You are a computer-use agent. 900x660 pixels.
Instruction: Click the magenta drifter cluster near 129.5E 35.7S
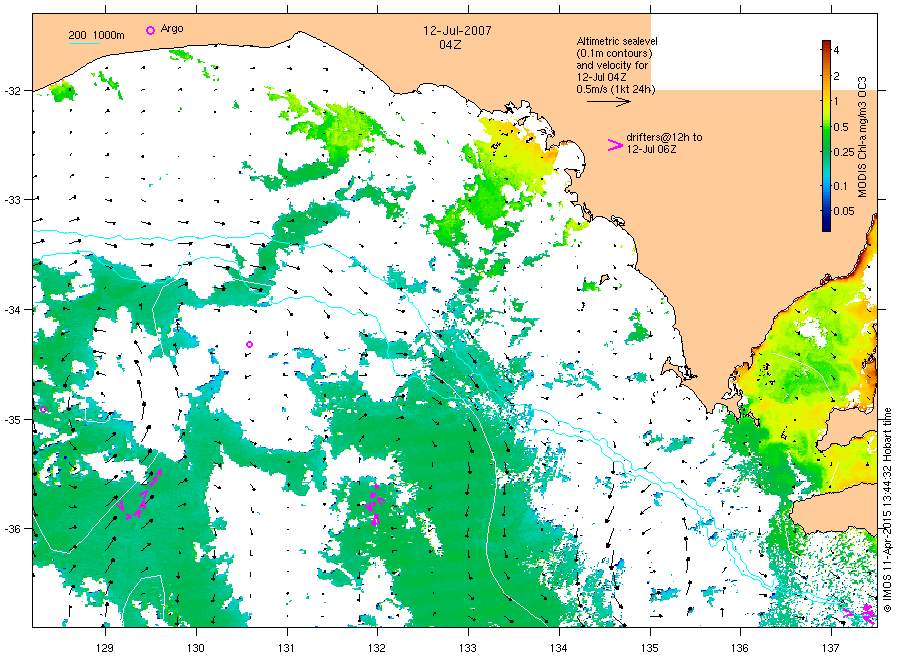141,495
